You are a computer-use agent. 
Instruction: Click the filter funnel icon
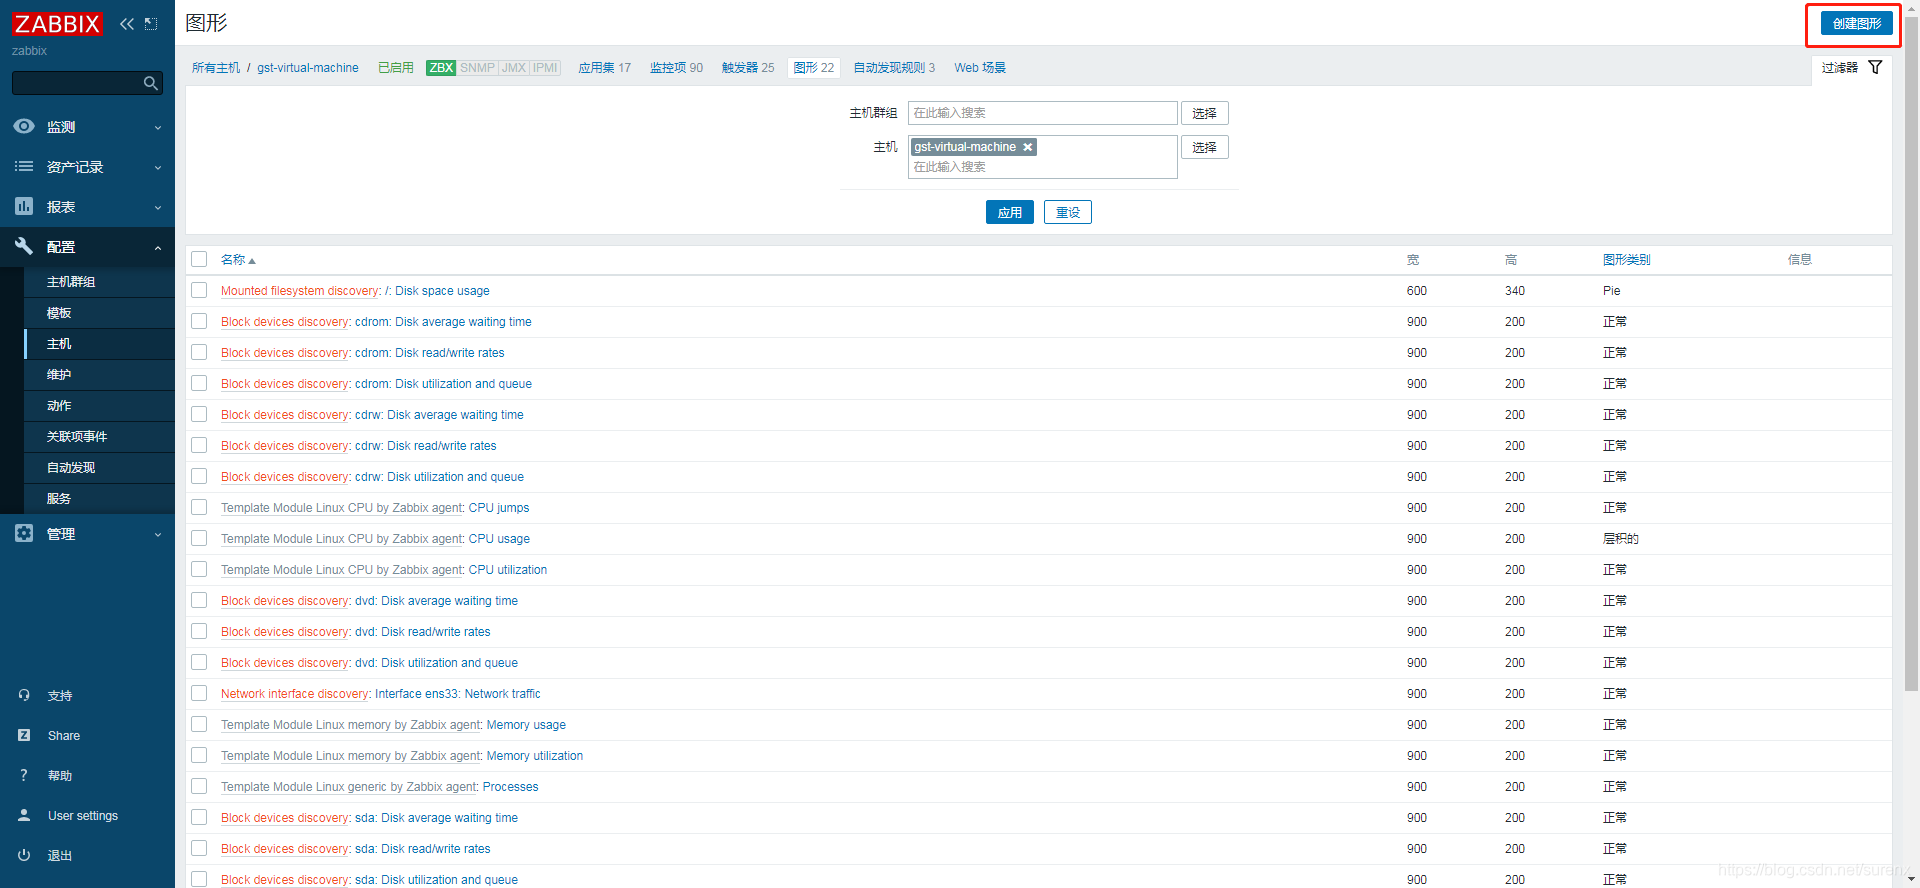coord(1875,67)
